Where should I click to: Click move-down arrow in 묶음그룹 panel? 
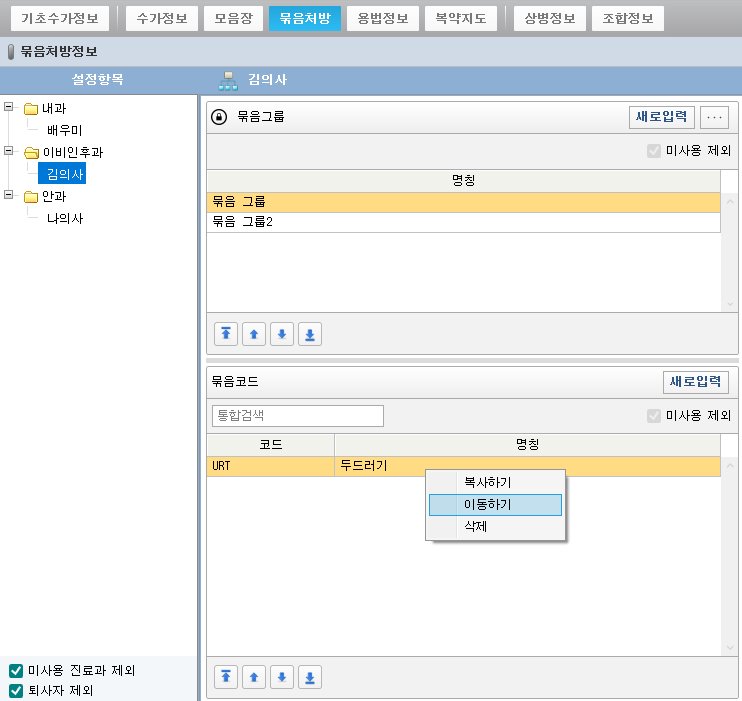(283, 335)
